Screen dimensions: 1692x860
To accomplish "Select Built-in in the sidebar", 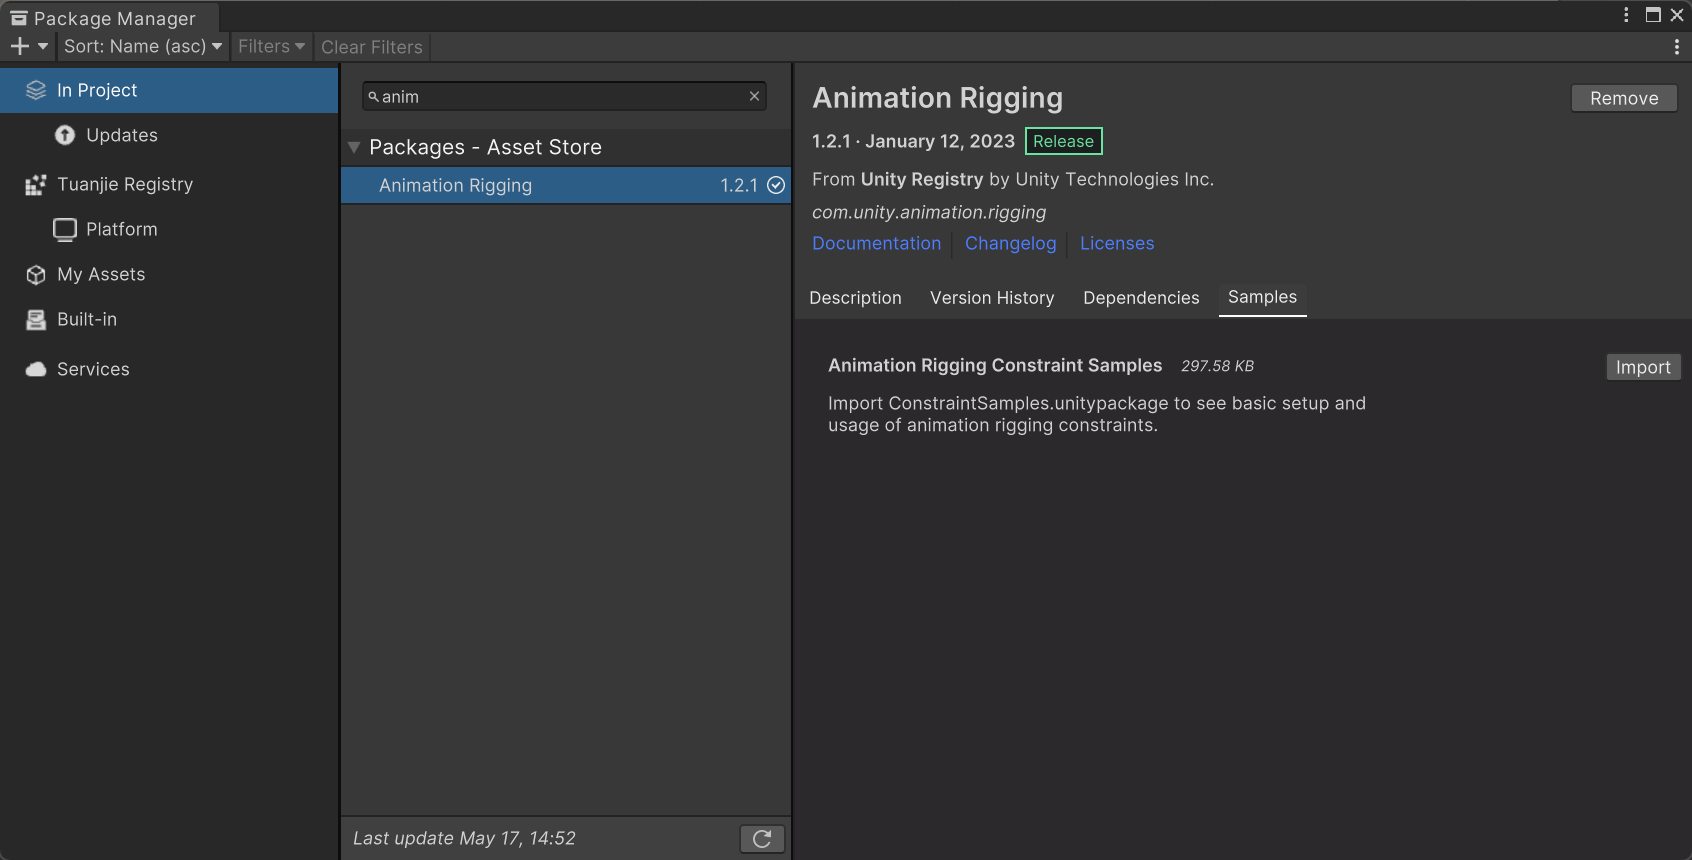I will 169,319.
